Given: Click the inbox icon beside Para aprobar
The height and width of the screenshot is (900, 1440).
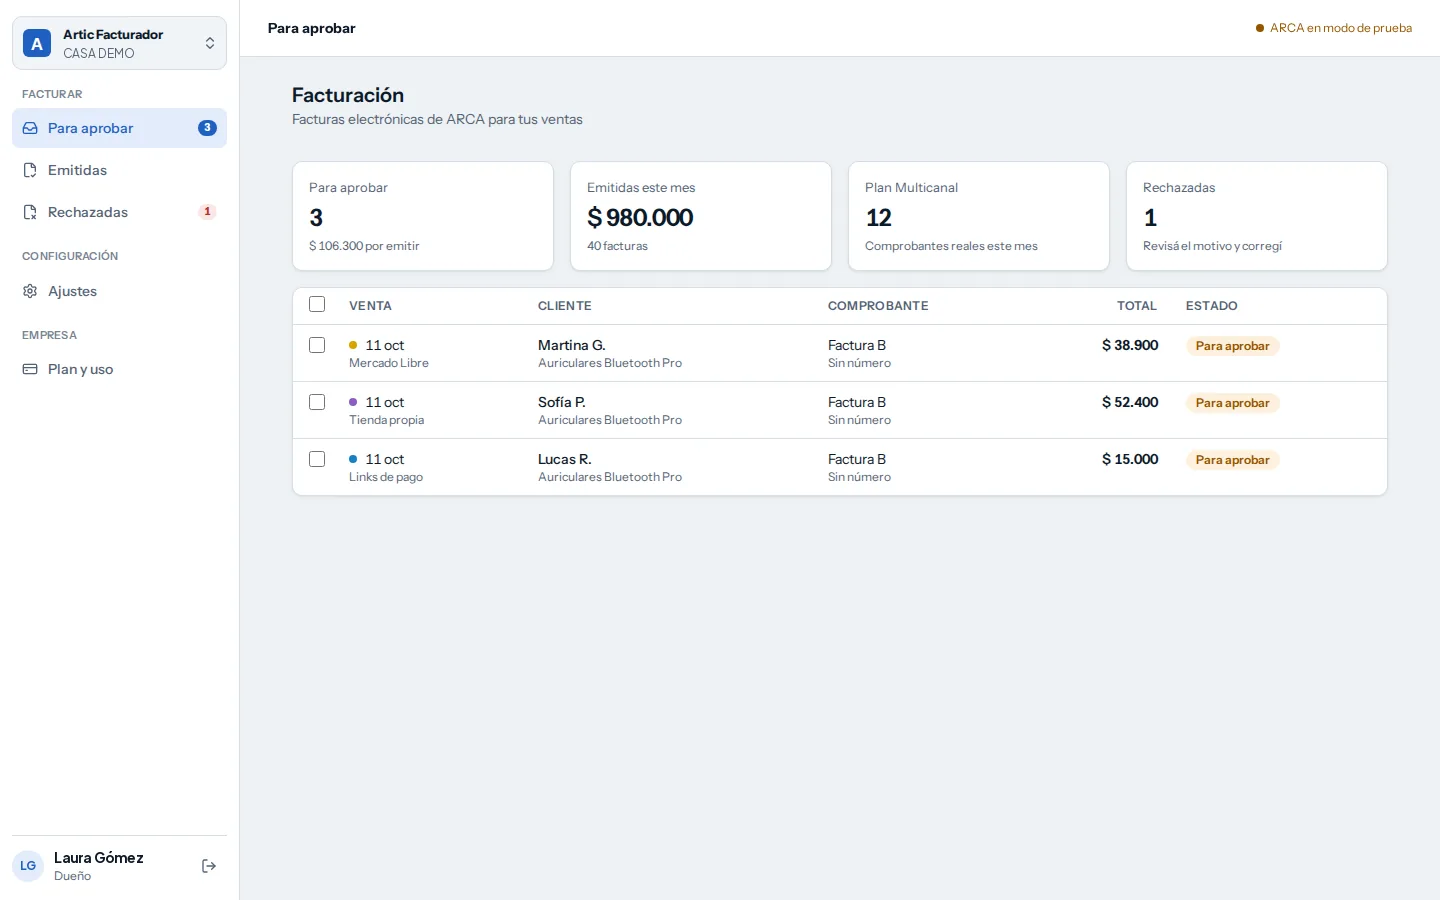Looking at the screenshot, I should point(30,128).
